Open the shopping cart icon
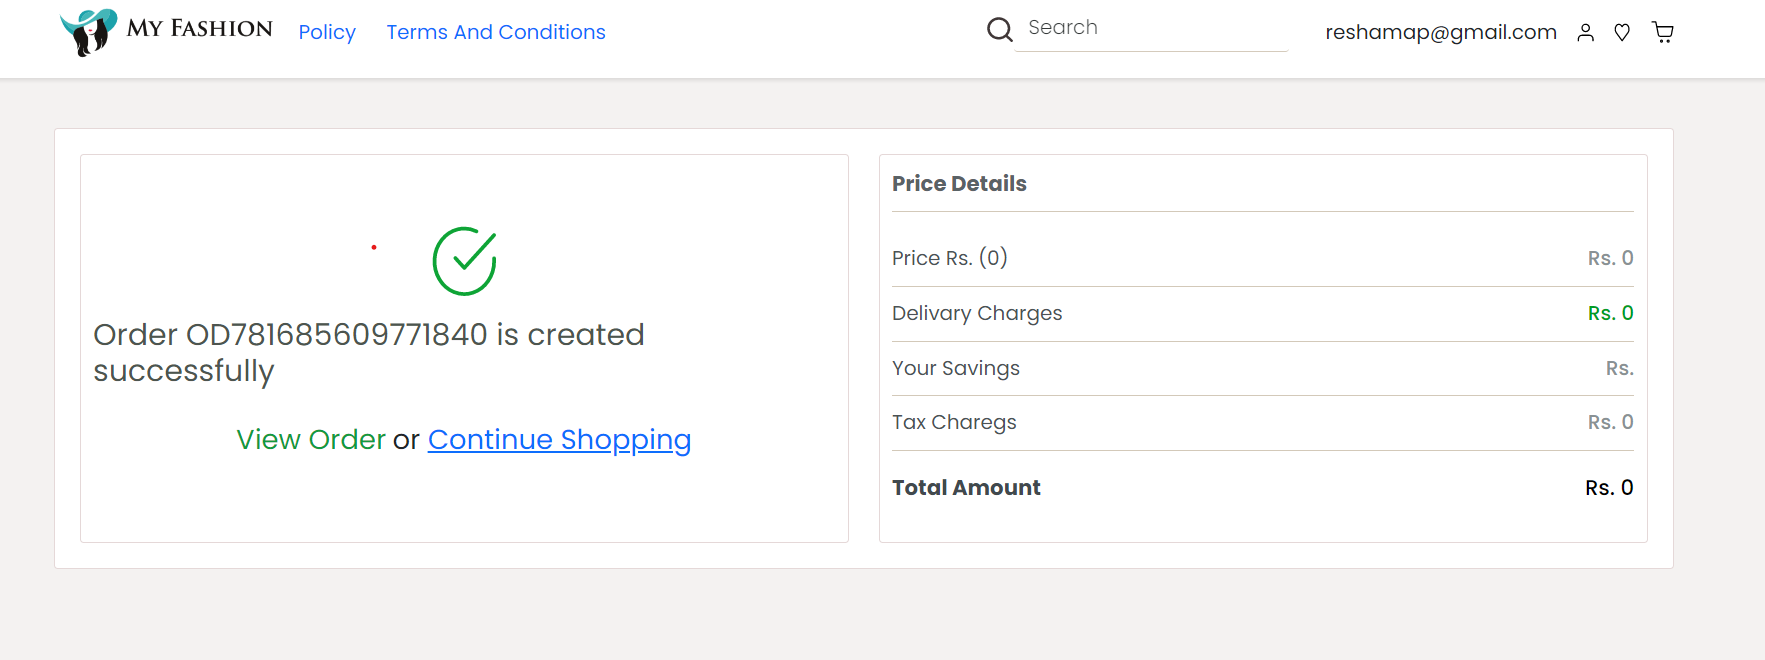This screenshot has width=1765, height=660. (1662, 33)
